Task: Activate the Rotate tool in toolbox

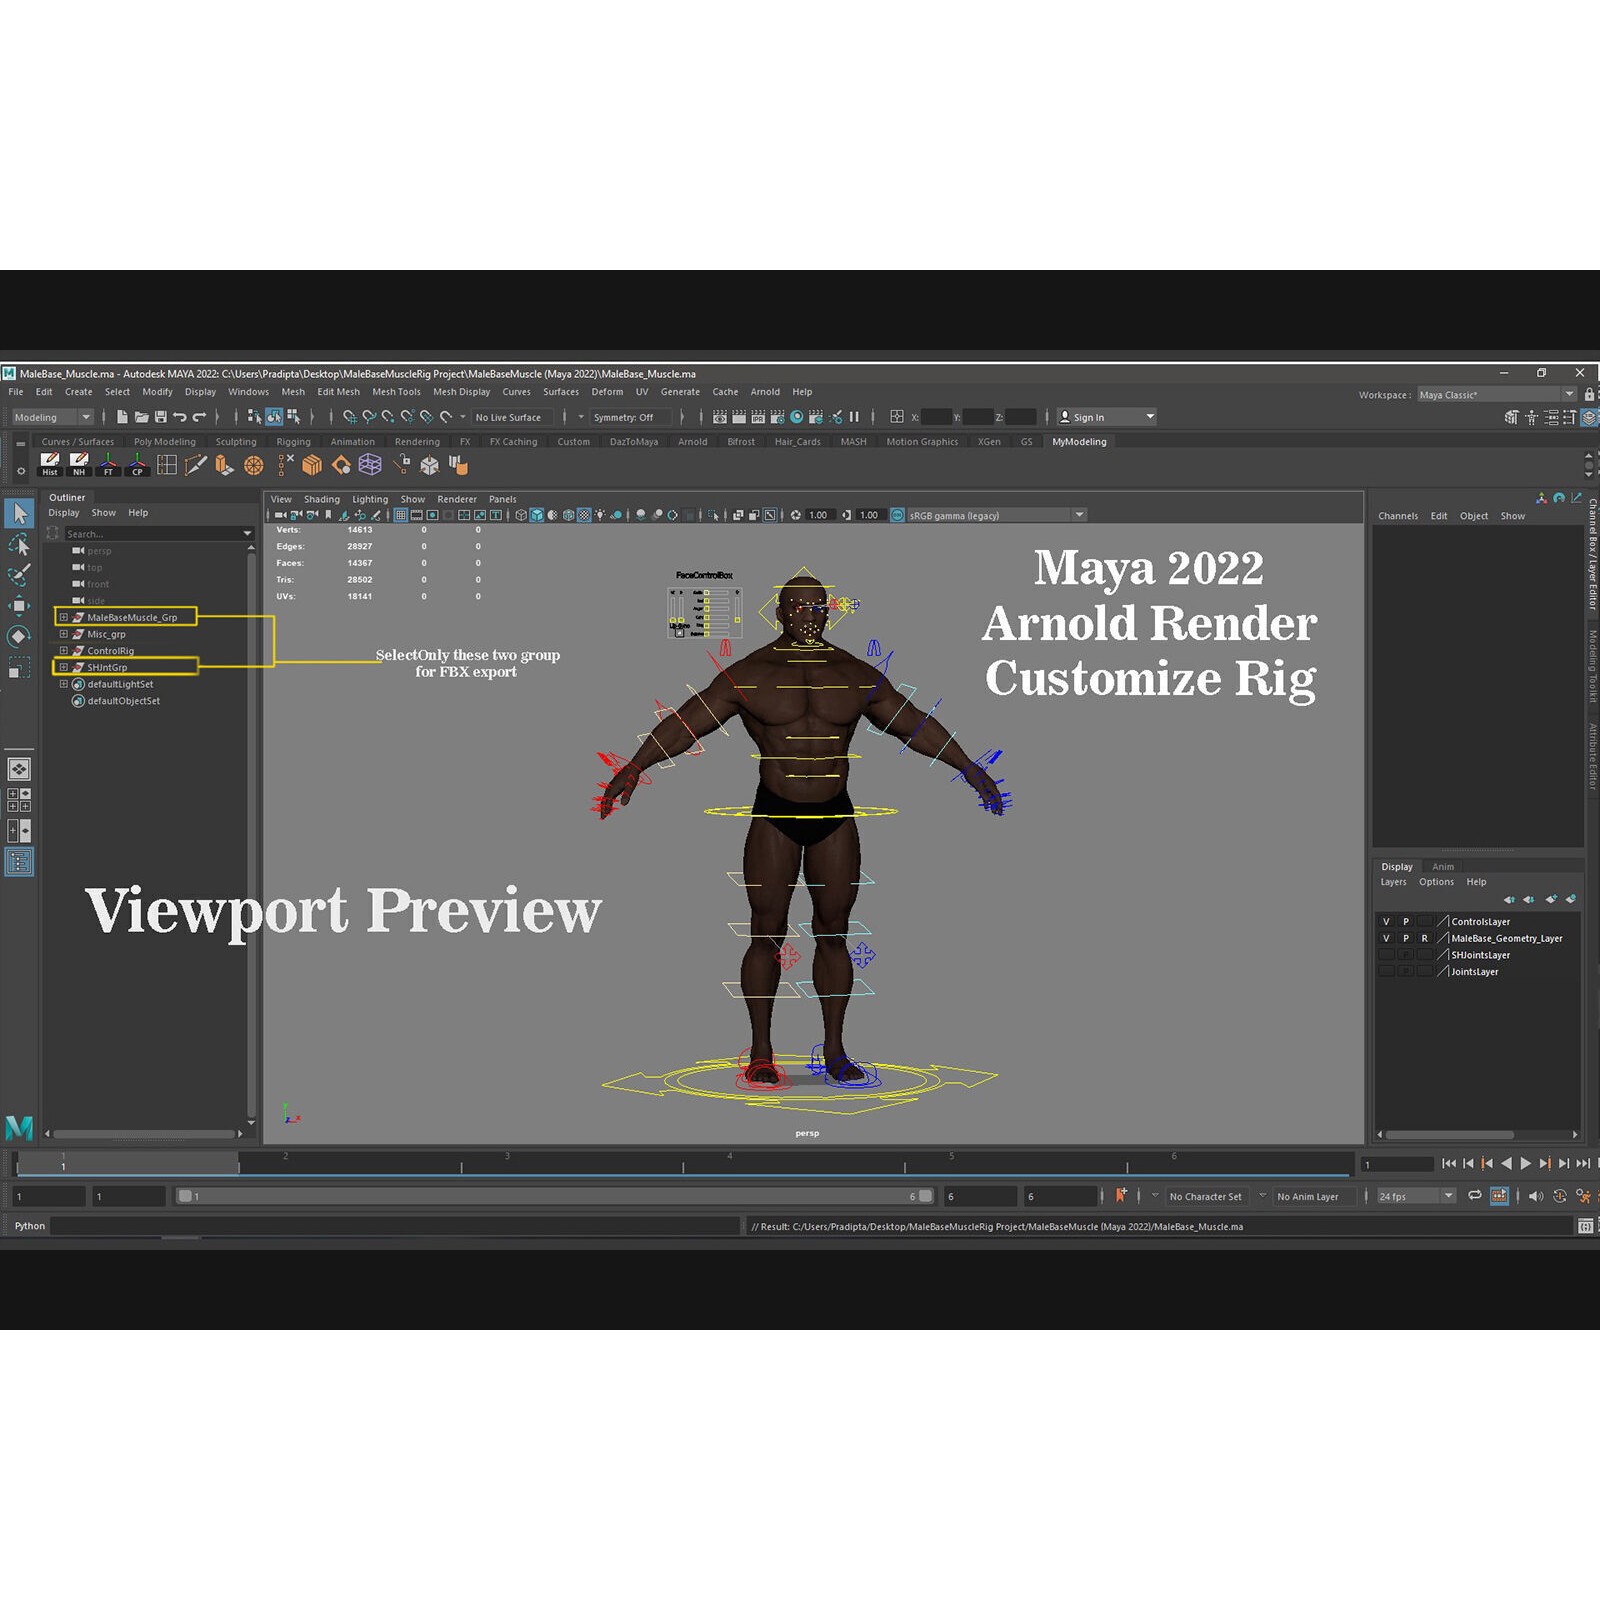Action: [19, 636]
